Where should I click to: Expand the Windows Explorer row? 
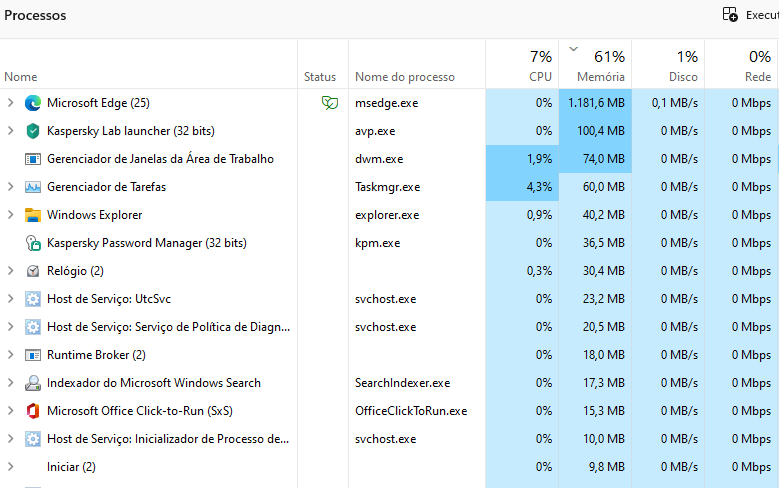[10, 215]
